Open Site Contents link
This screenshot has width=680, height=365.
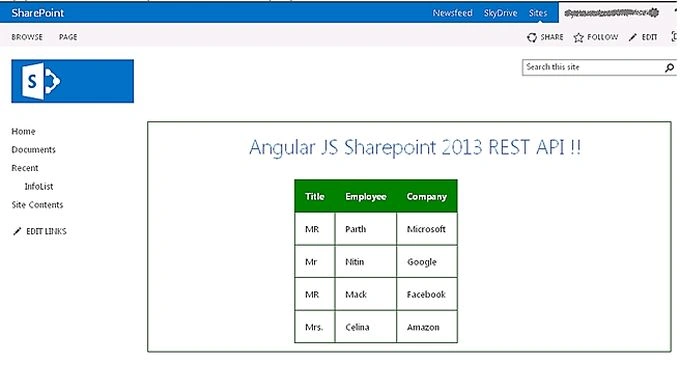point(37,205)
